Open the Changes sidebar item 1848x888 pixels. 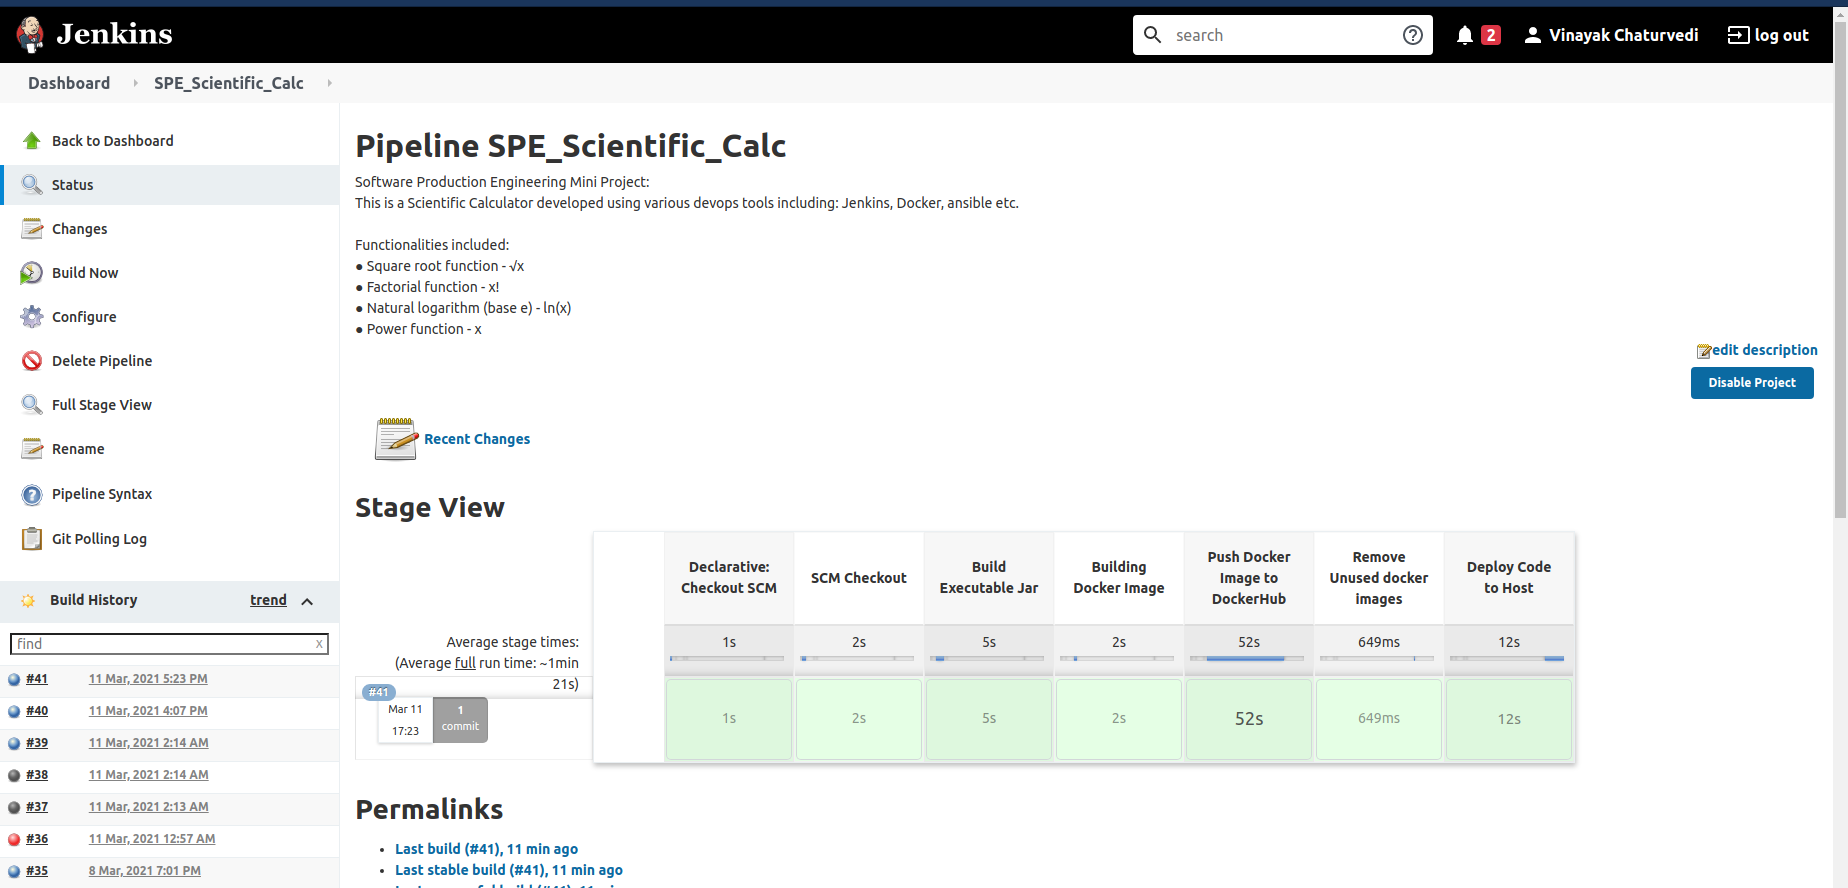pyautogui.click(x=80, y=229)
